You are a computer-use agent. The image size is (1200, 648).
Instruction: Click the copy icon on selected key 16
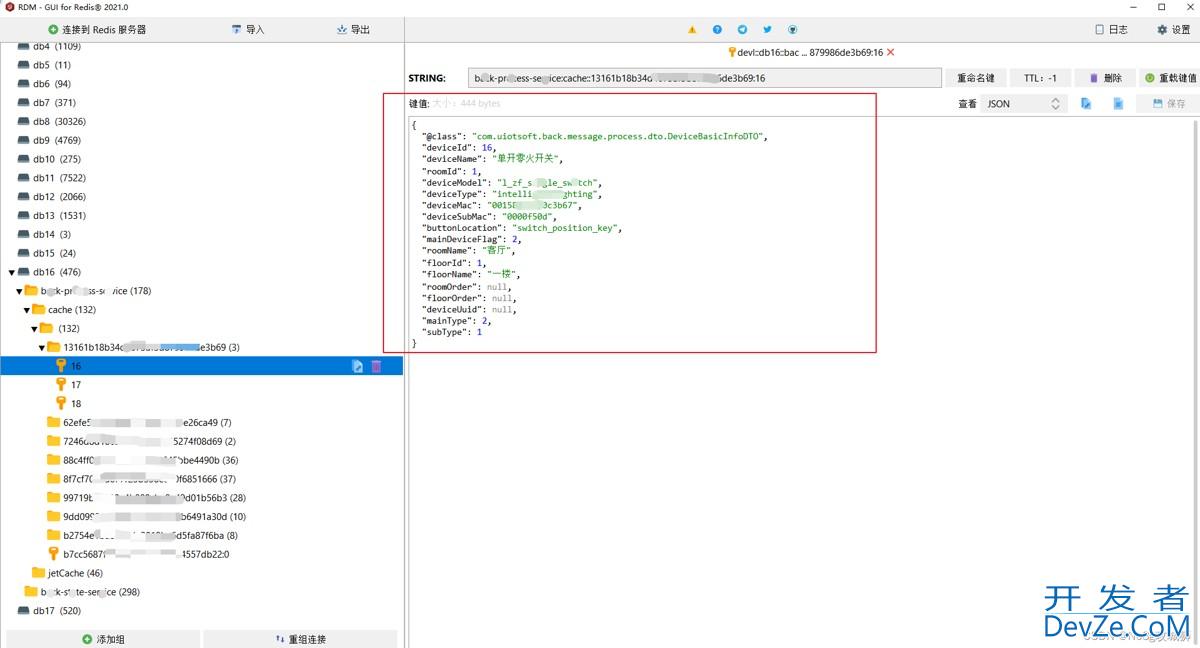pos(357,367)
